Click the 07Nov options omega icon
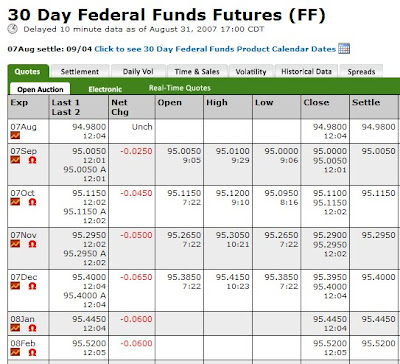The width and height of the screenshot is (400, 364). [32, 244]
